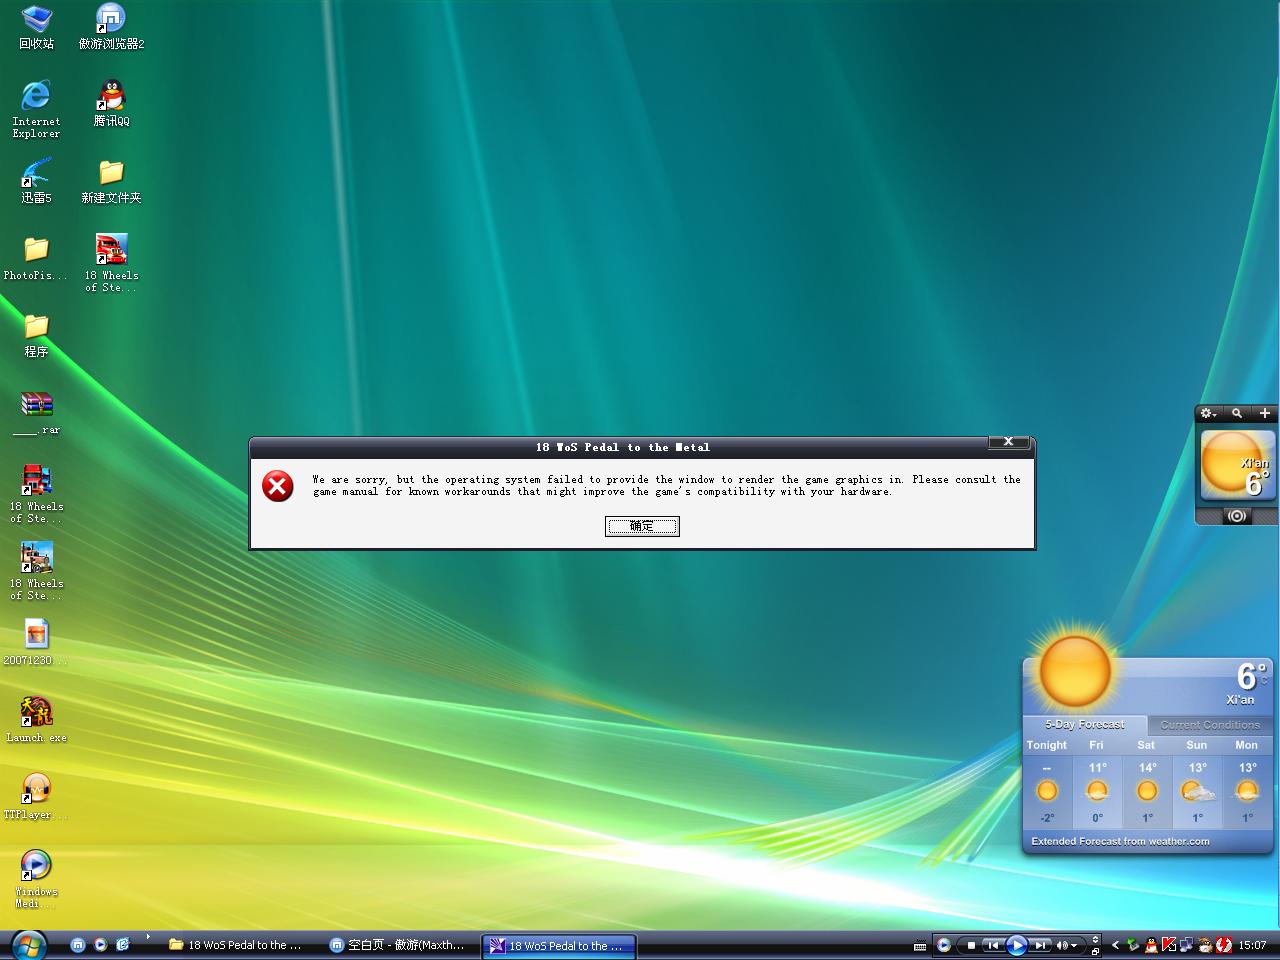1280x960 pixels.
Task: Select the PhotoFis... folder on desktop
Action: [x=36, y=258]
